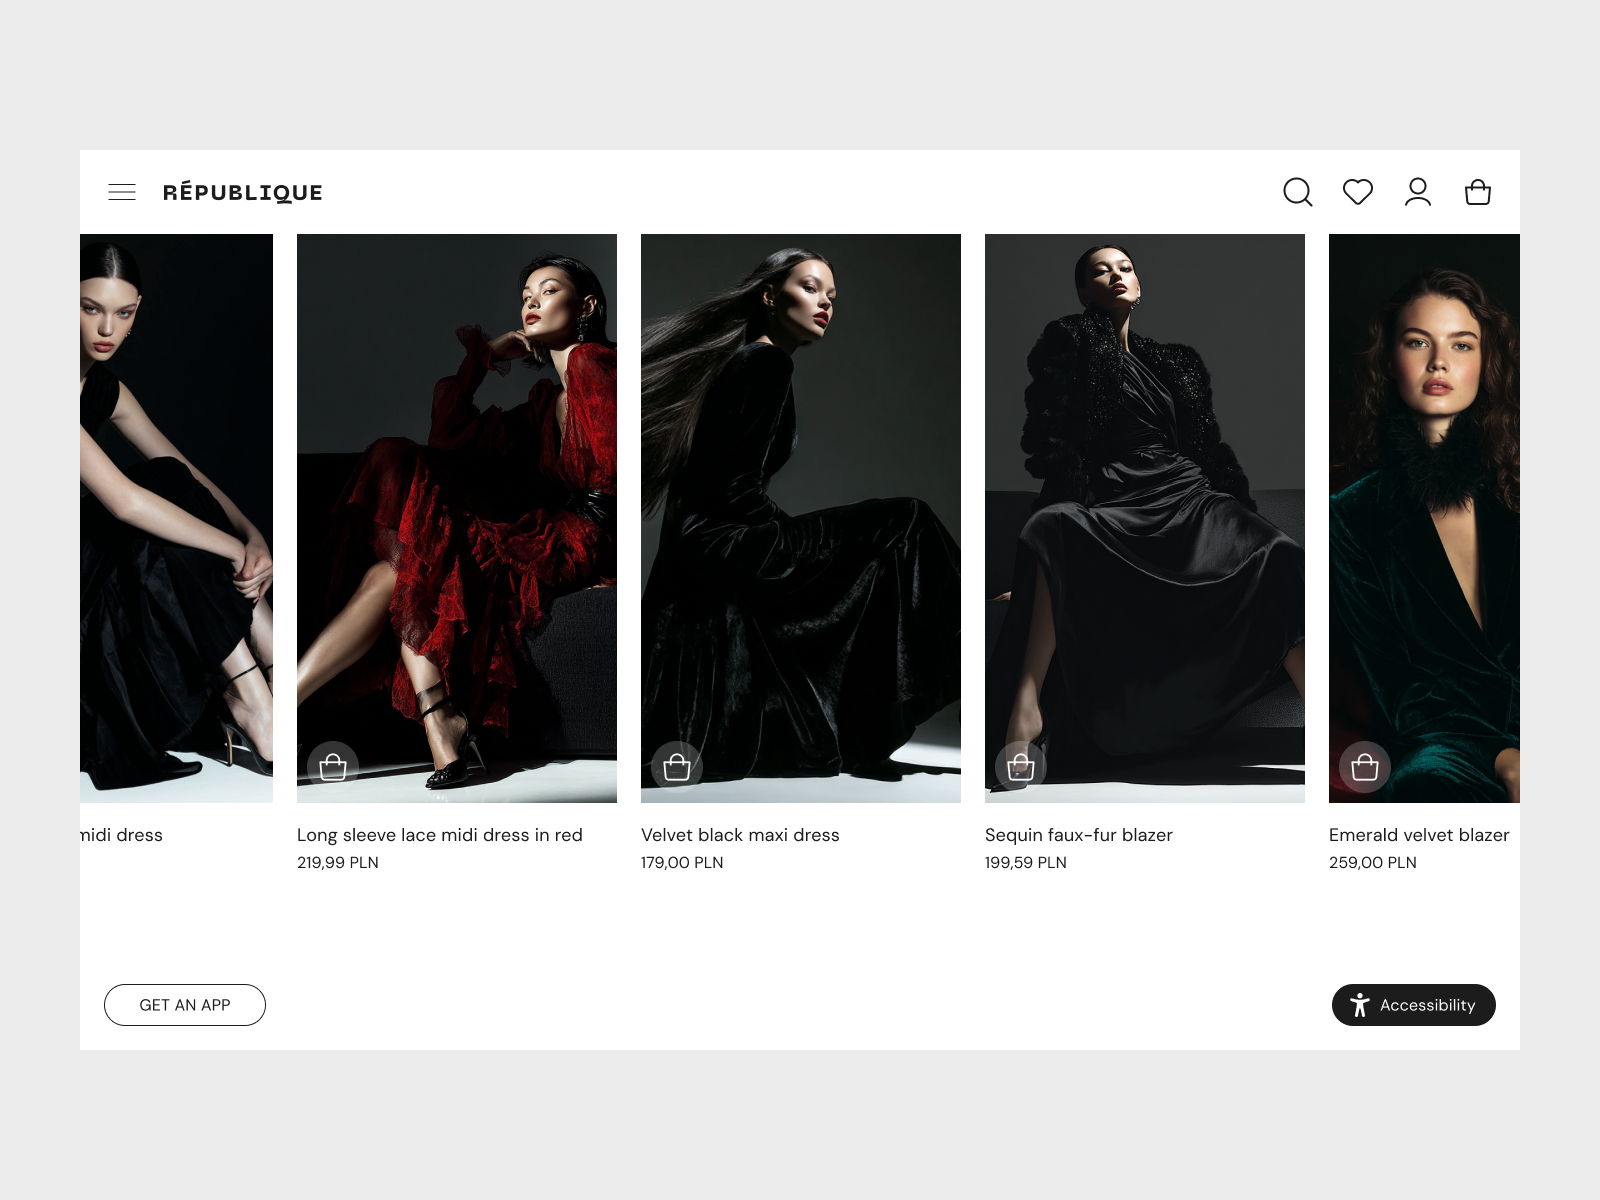Open the hamburger menu
Screen dimensions: 1600x1200
[122, 192]
